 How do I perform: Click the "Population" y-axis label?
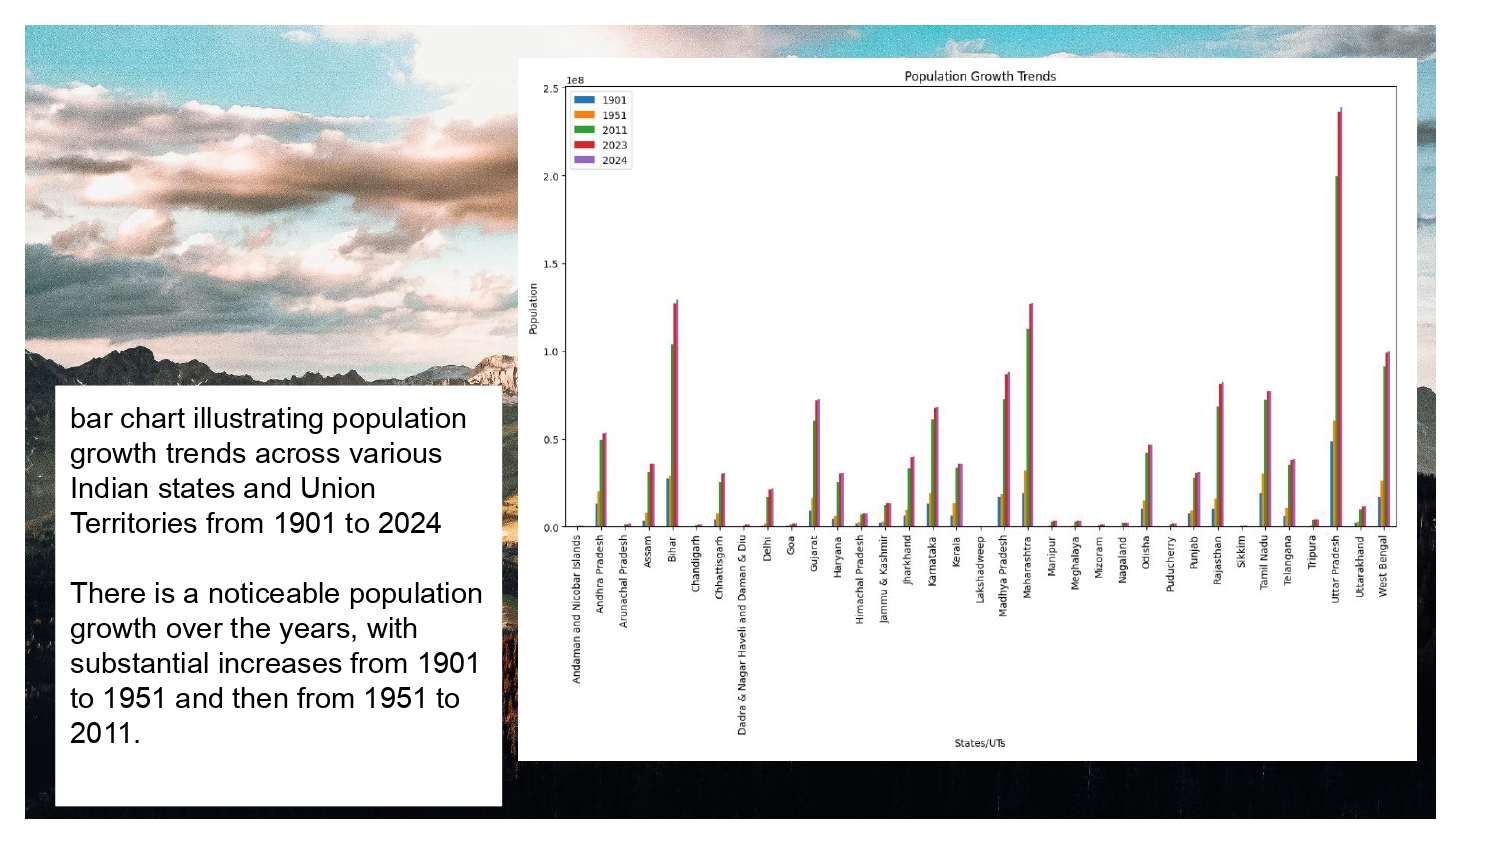click(533, 308)
